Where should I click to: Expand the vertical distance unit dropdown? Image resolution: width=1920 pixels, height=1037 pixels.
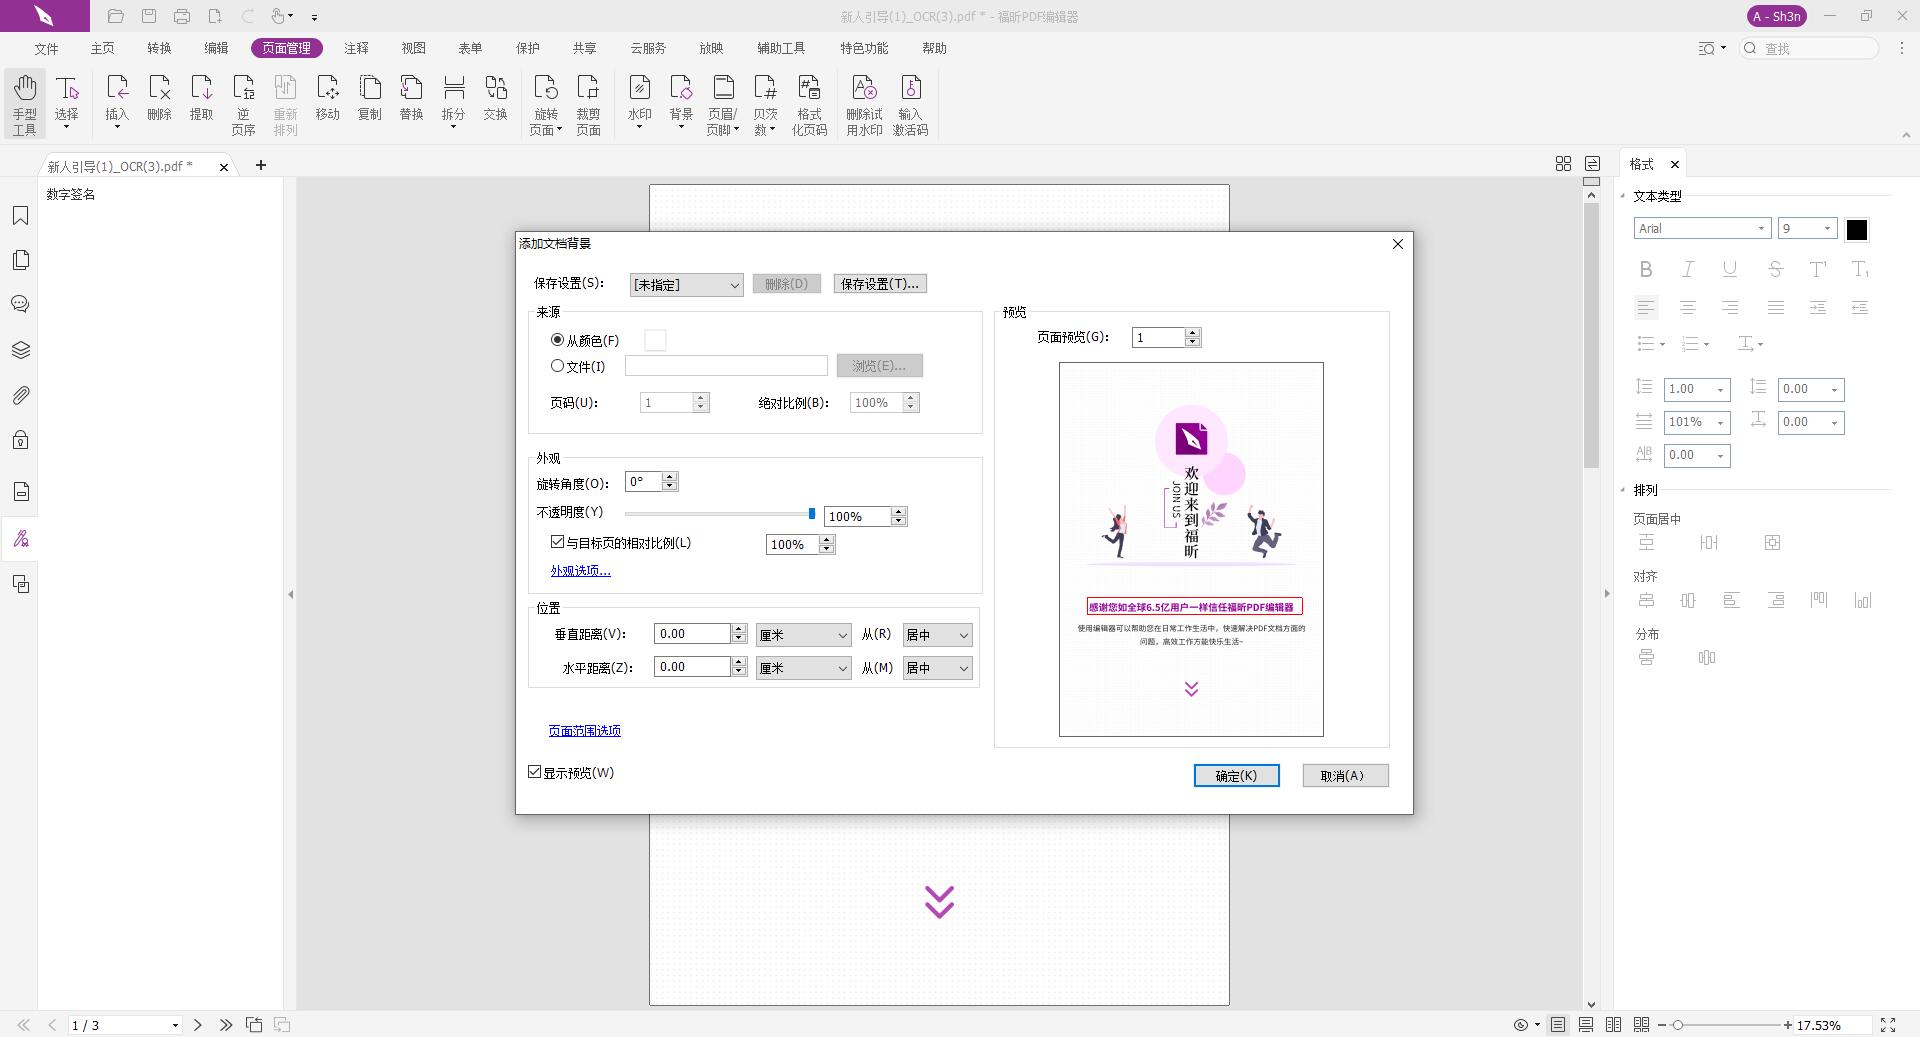[x=803, y=635]
